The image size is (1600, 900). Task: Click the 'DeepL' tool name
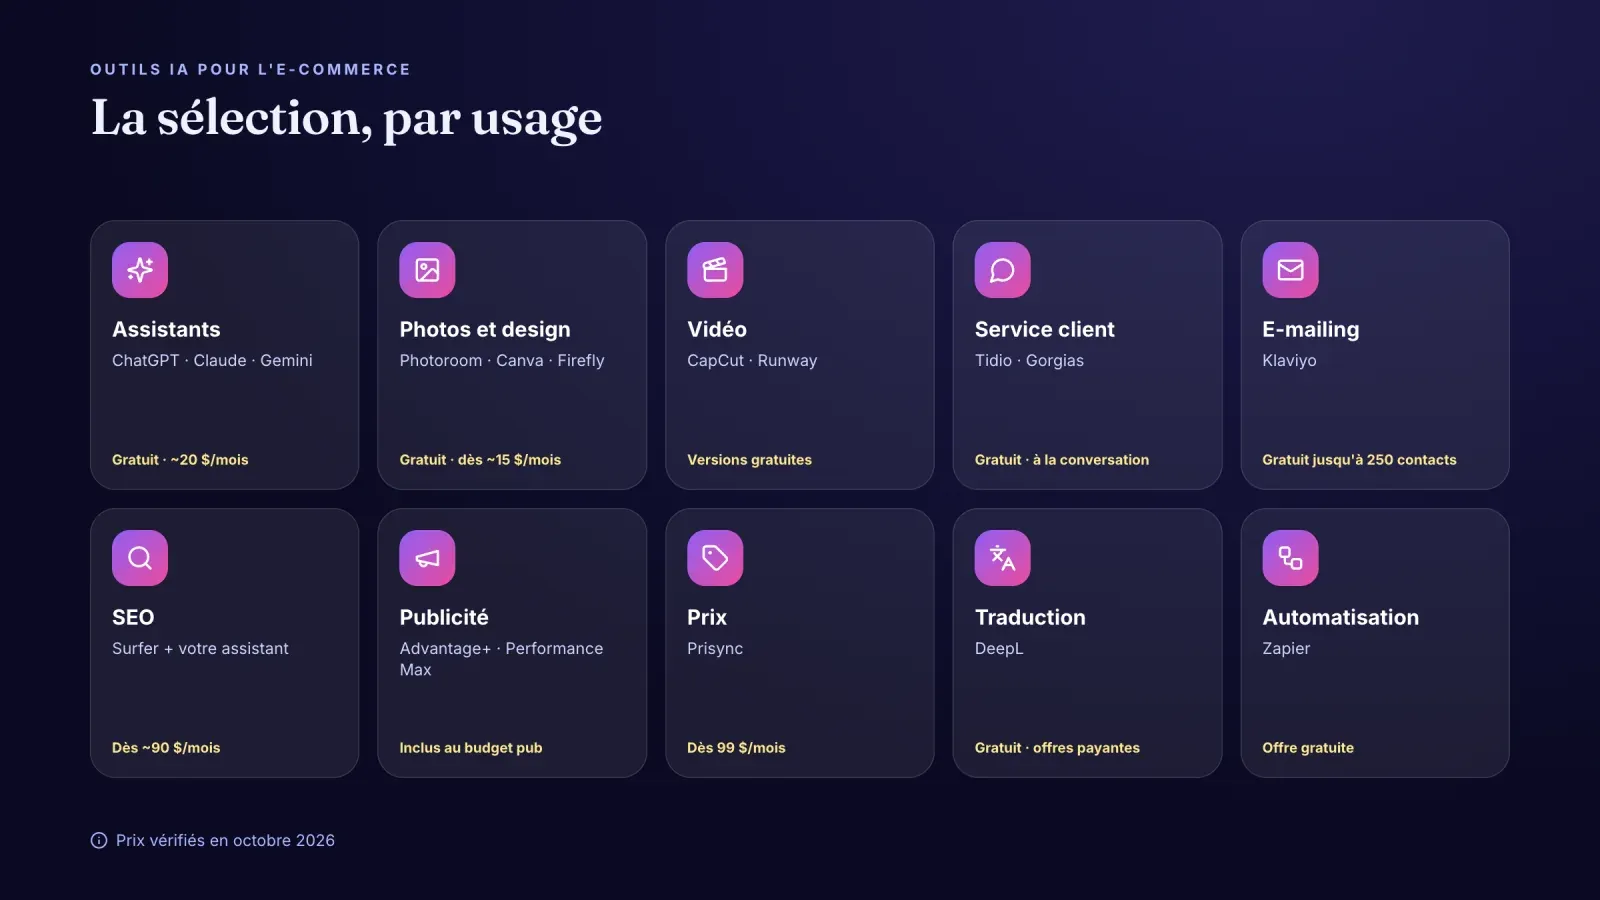pos(999,649)
